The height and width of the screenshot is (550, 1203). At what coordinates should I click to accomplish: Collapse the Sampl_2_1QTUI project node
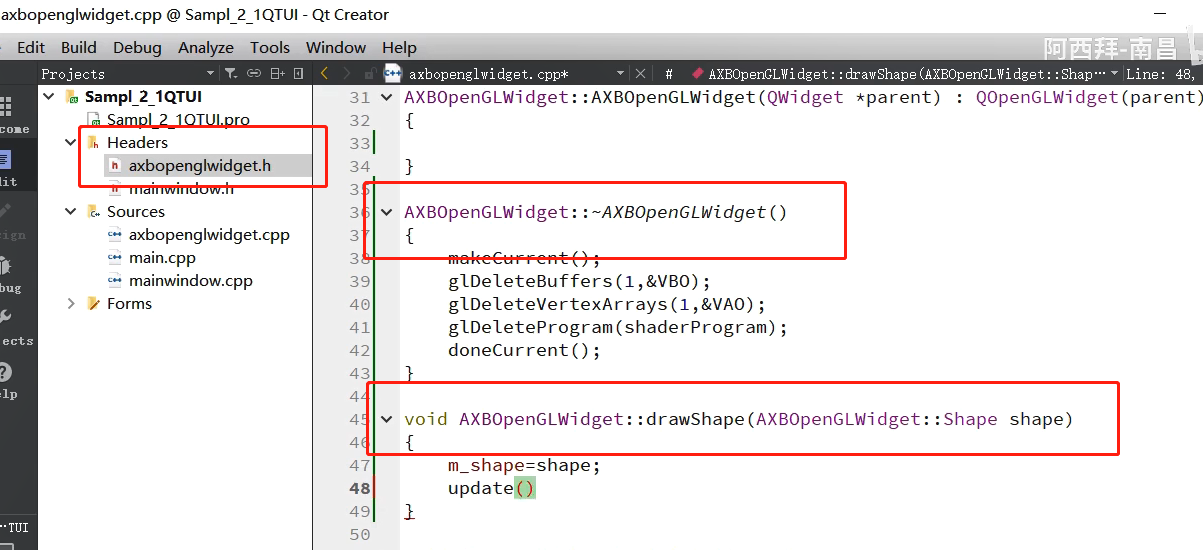coord(48,96)
